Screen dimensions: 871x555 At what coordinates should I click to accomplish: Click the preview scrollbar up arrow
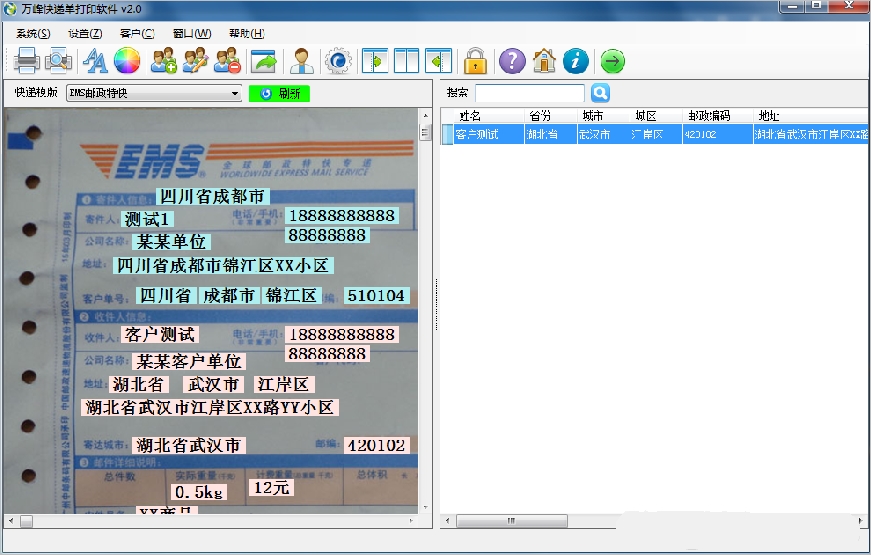click(x=426, y=116)
